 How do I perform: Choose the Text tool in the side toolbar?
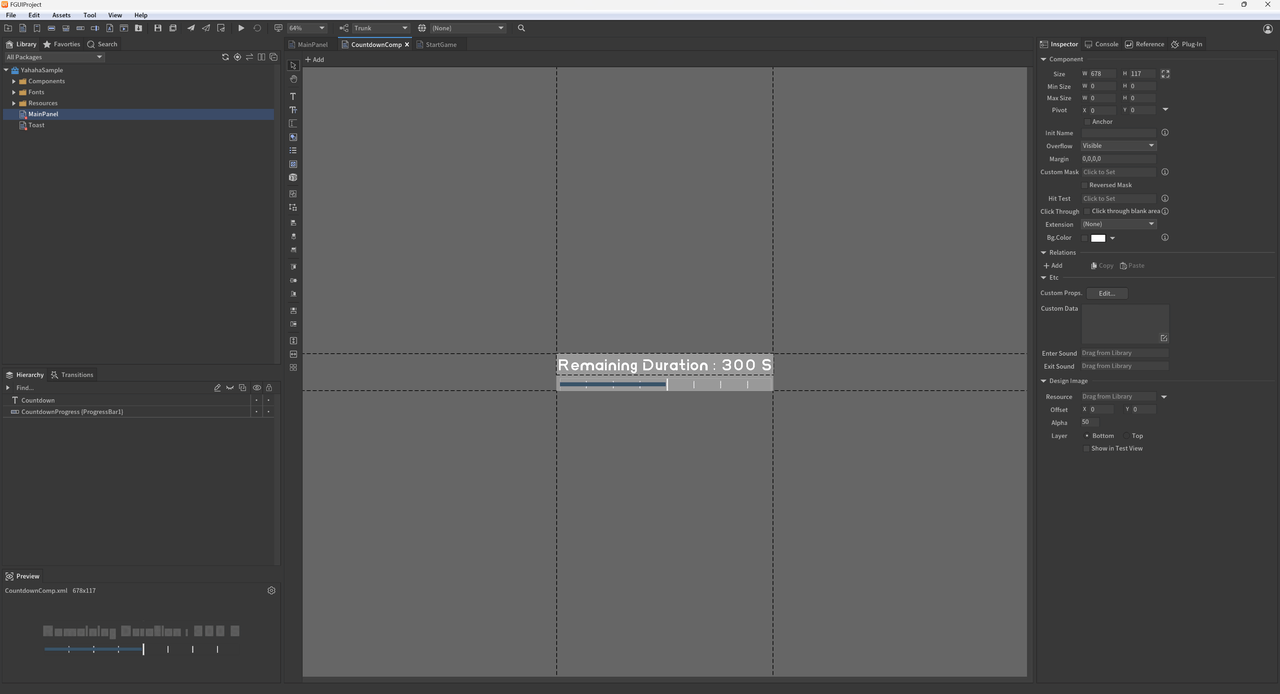[x=293, y=97]
